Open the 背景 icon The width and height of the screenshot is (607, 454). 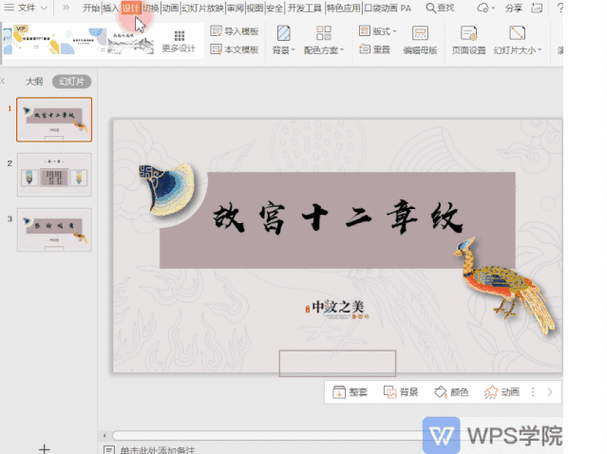coord(283,33)
